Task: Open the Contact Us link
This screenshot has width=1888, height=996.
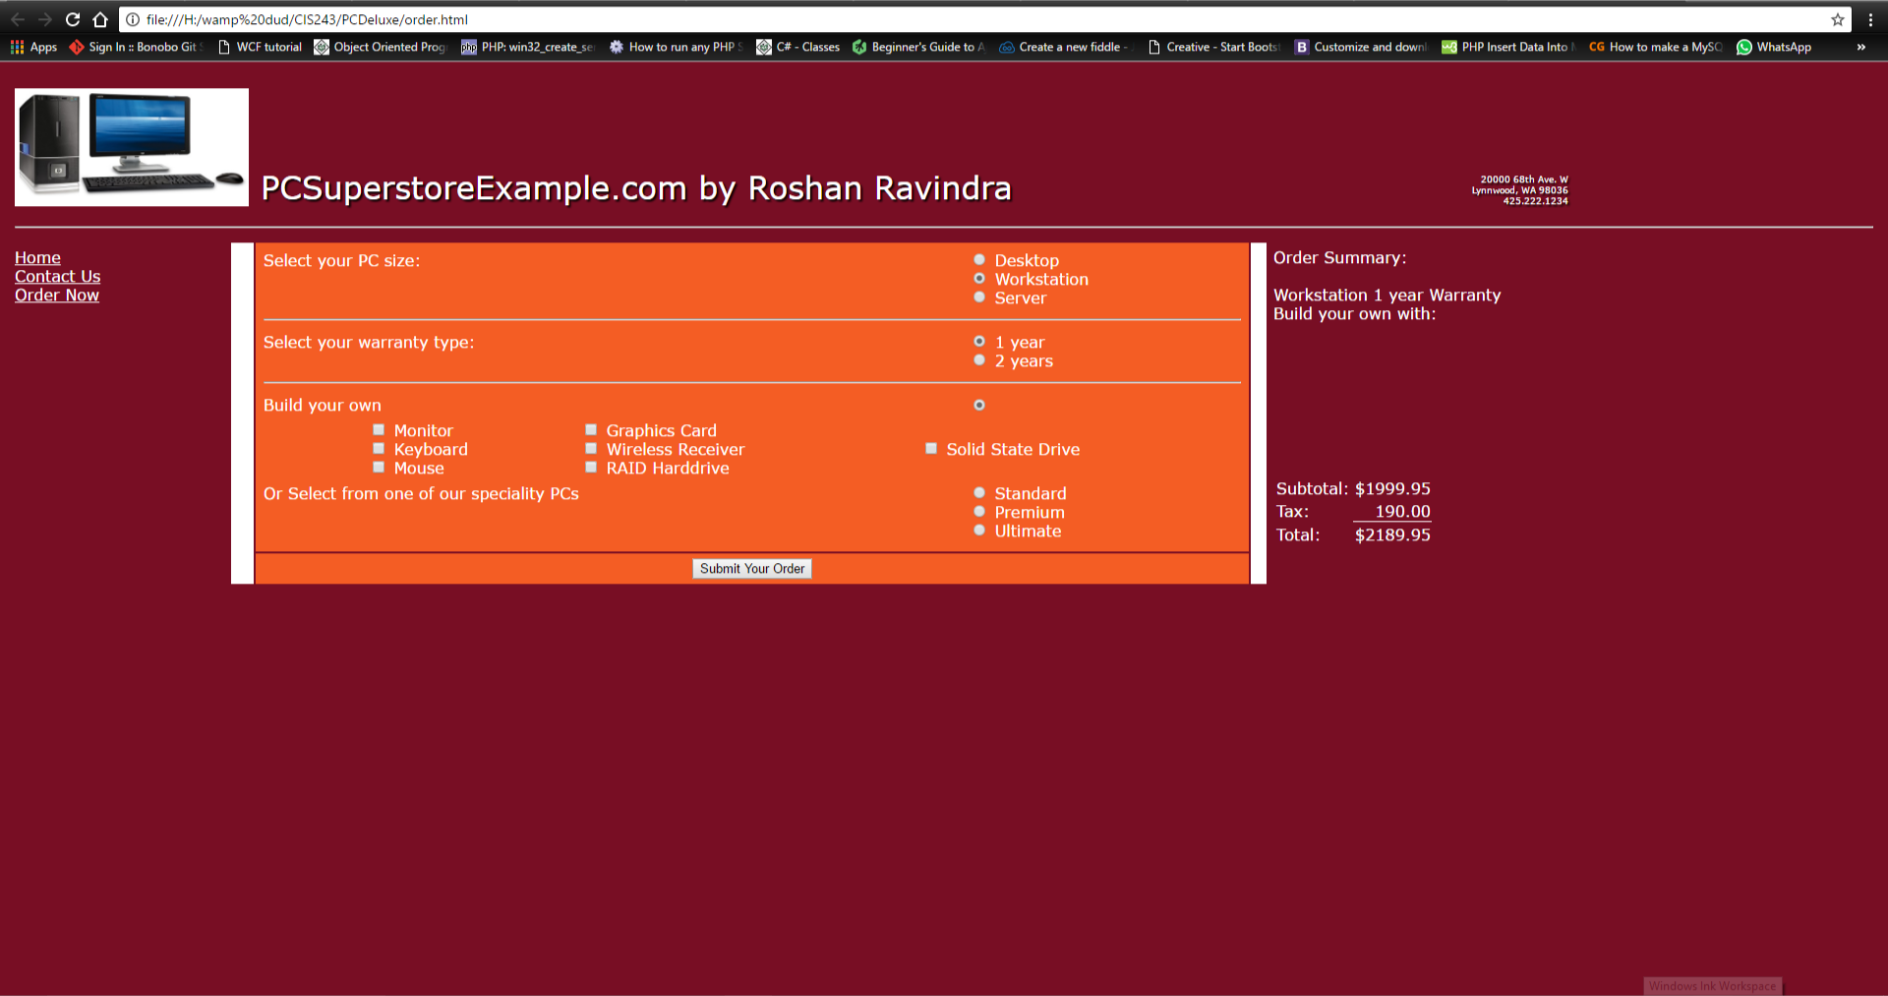Action: 57,276
